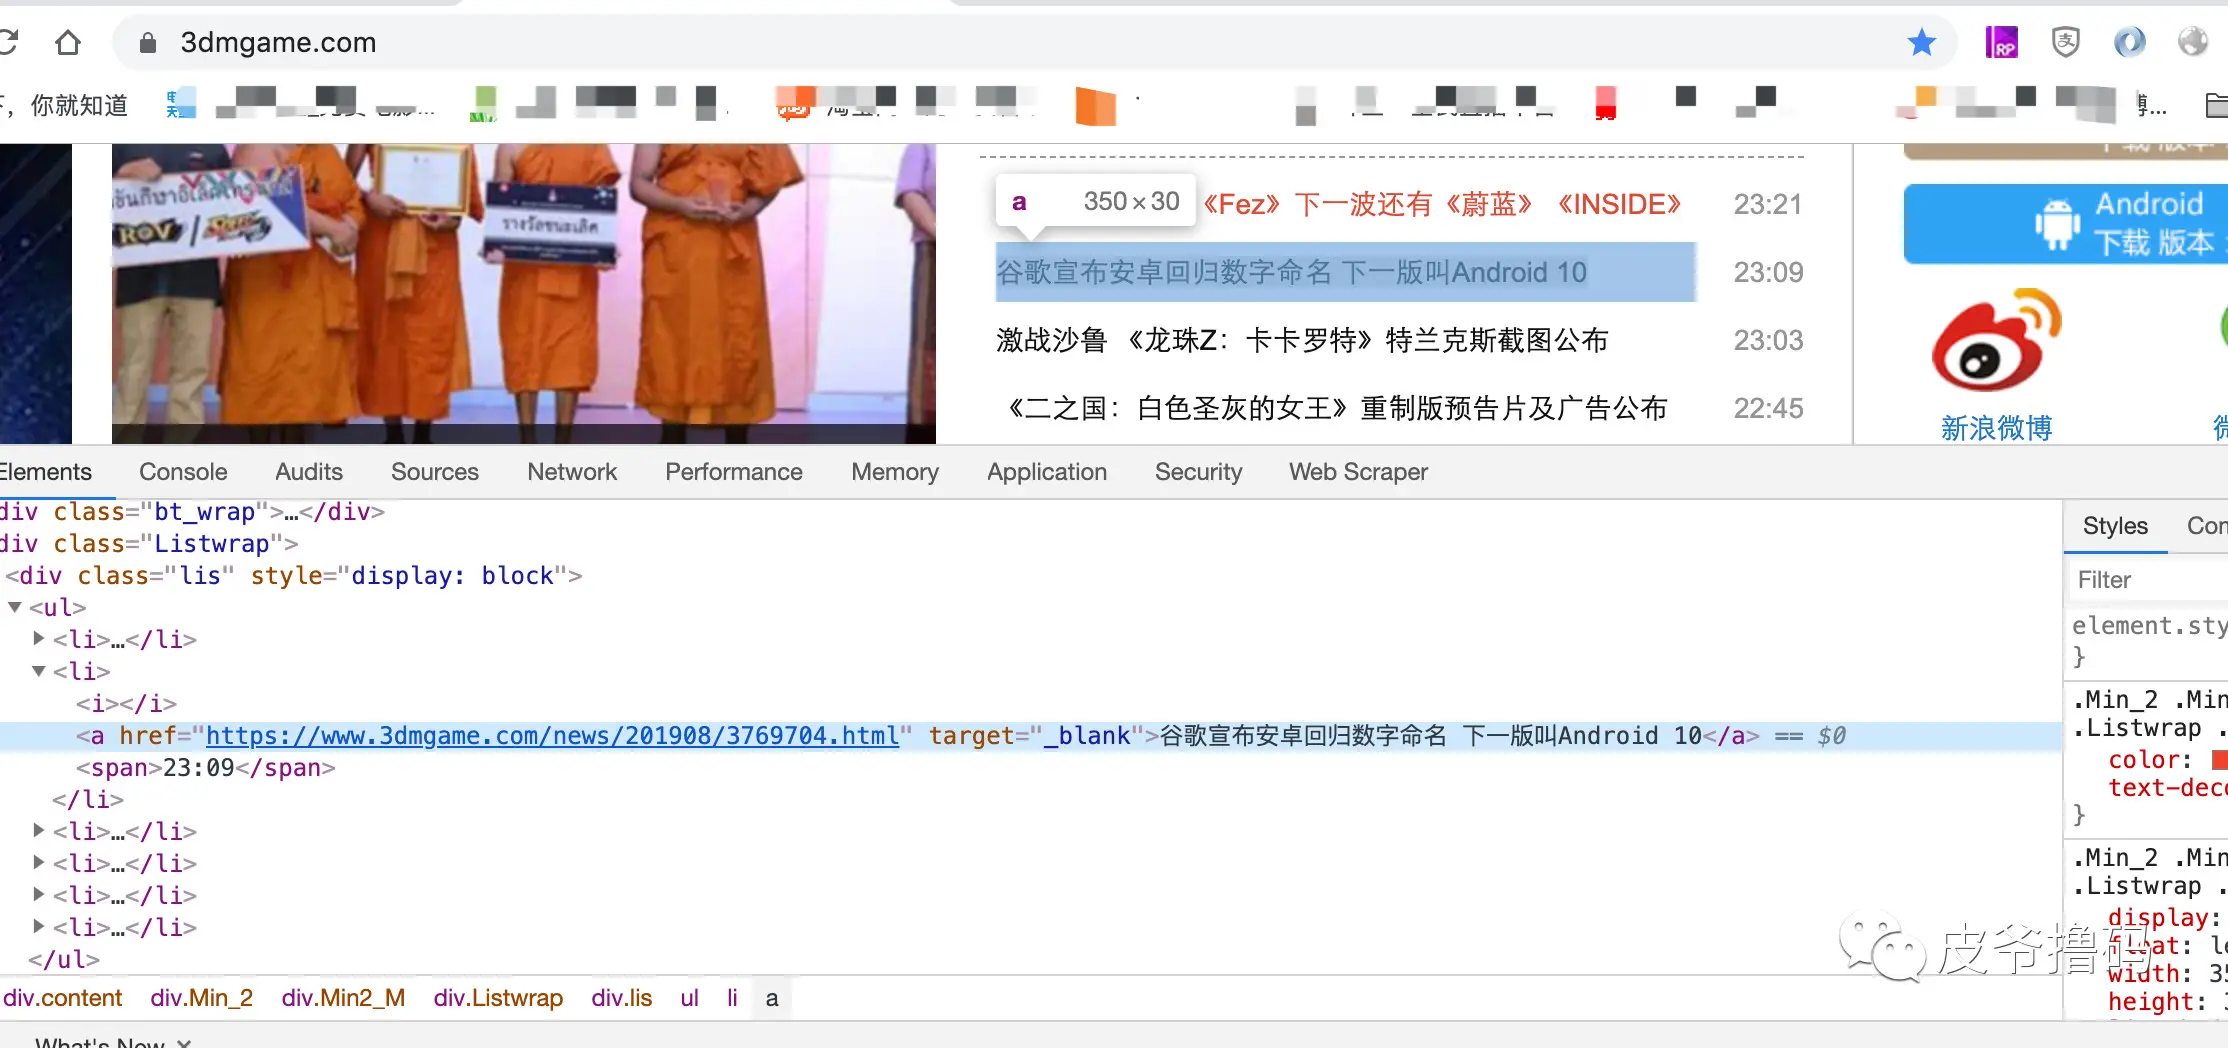The height and width of the screenshot is (1048, 2228).
Task: Click the 新浪微博 link
Action: (1996, 428)
